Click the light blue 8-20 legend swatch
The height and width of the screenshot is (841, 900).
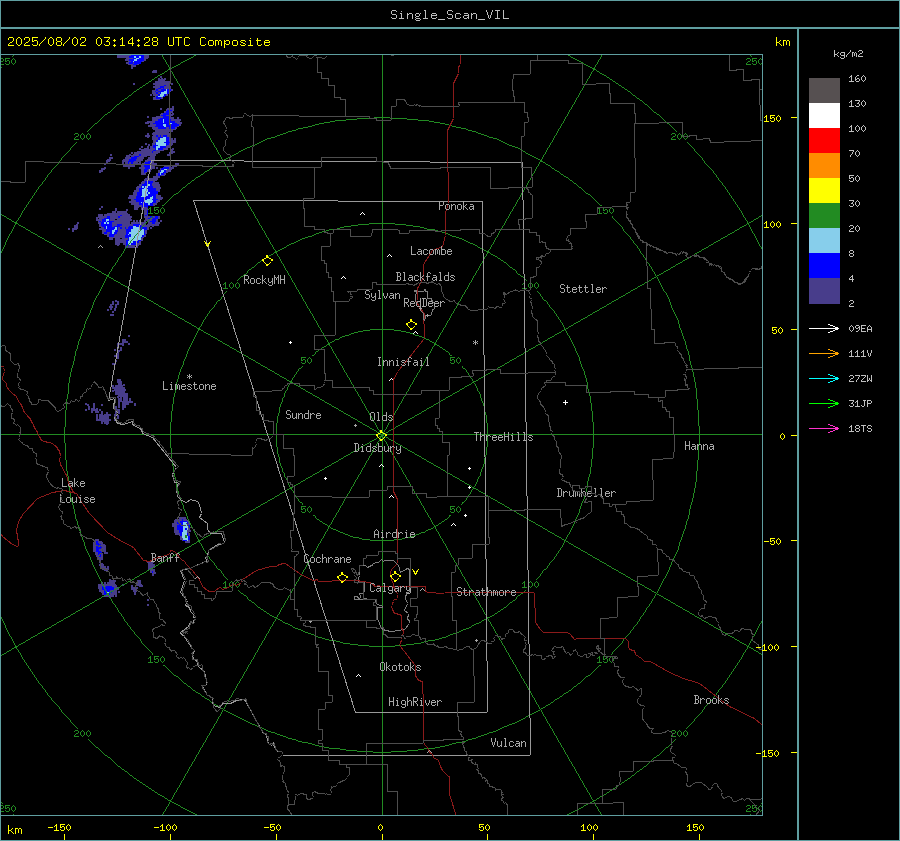point(824,241)
